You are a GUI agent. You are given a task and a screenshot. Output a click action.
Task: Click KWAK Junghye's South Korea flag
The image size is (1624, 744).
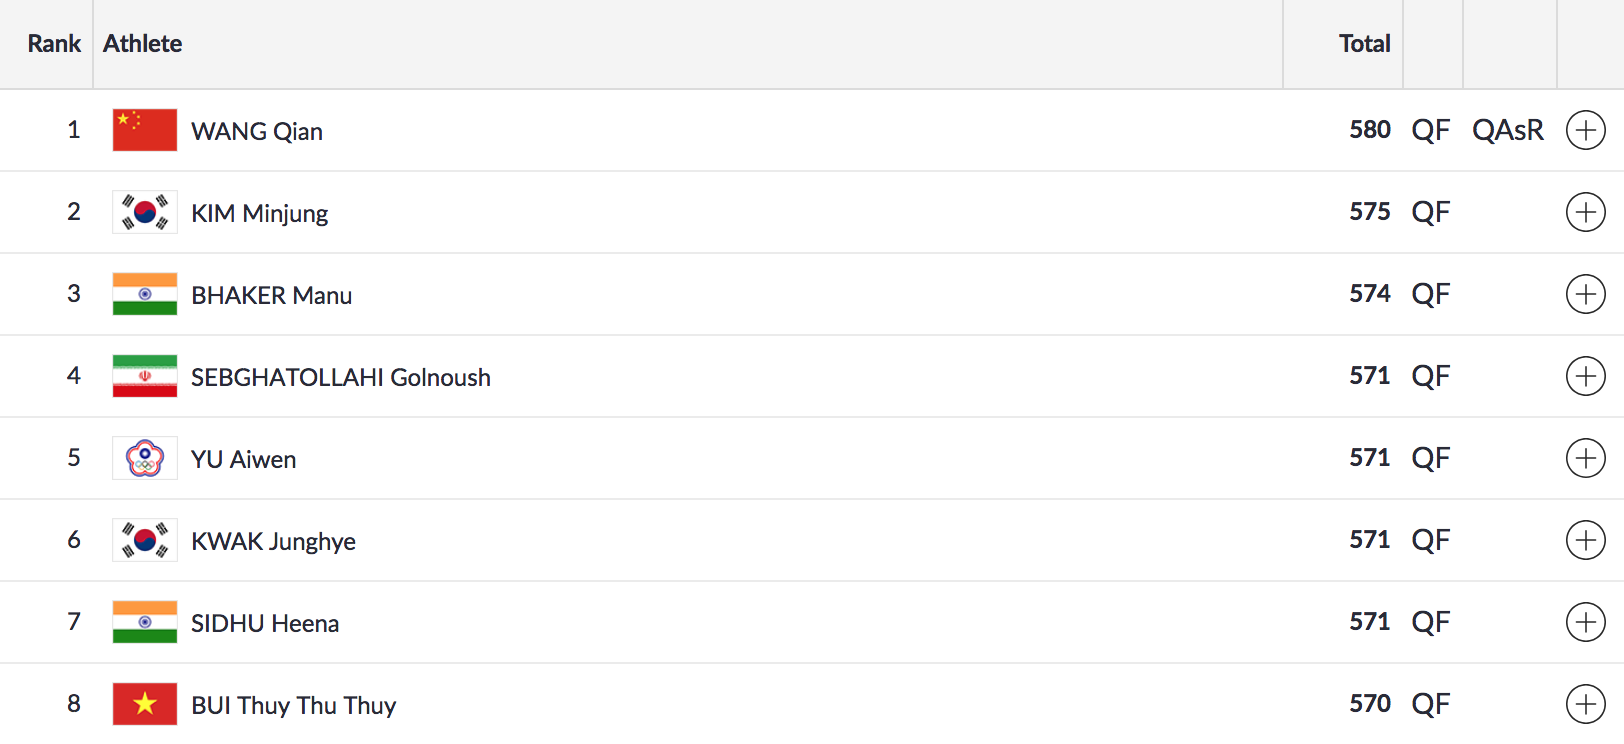tap(145, 540)
